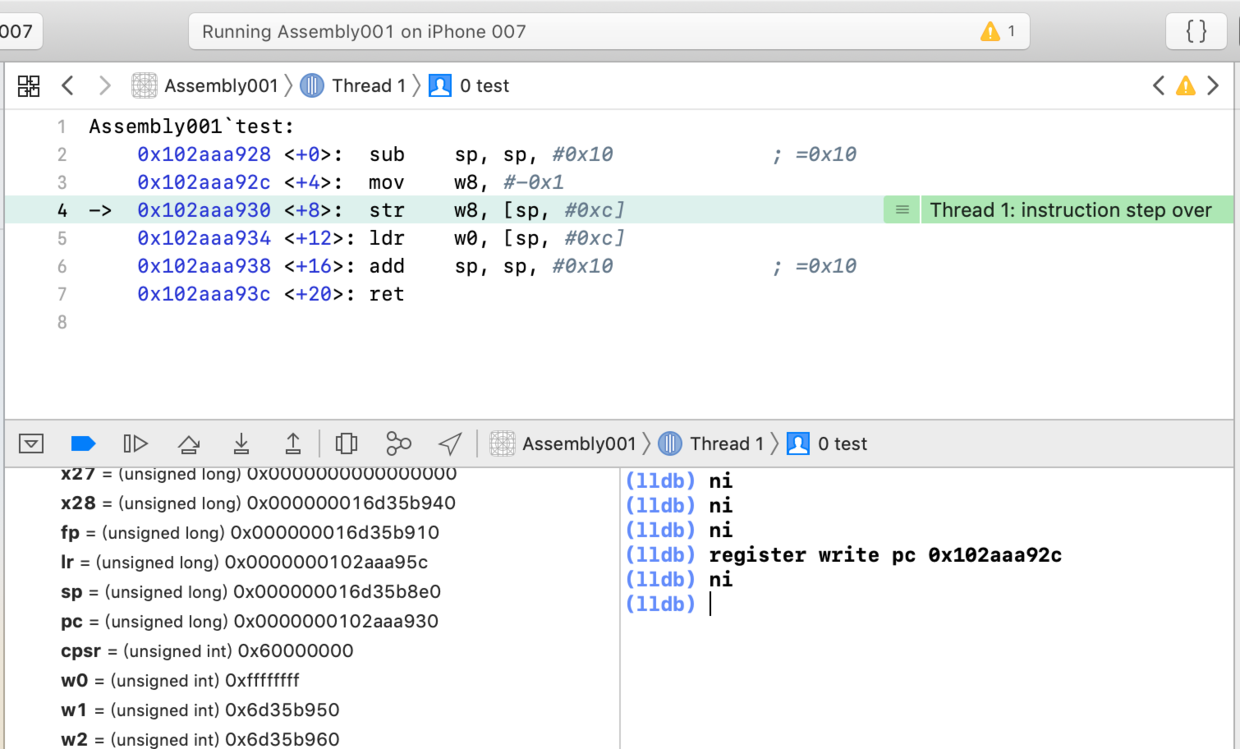Open the library braces button
The height and width of the screenshot is (749, 1240).
(1196, 31)
